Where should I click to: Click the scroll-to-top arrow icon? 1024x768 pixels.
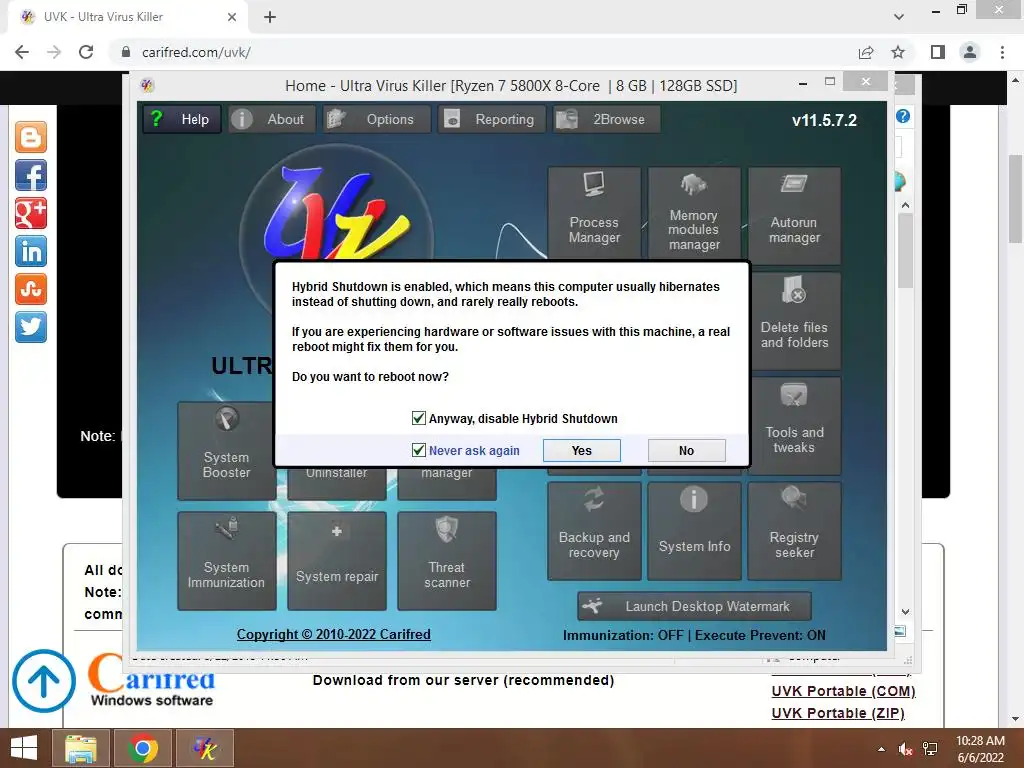coord(44,680)
